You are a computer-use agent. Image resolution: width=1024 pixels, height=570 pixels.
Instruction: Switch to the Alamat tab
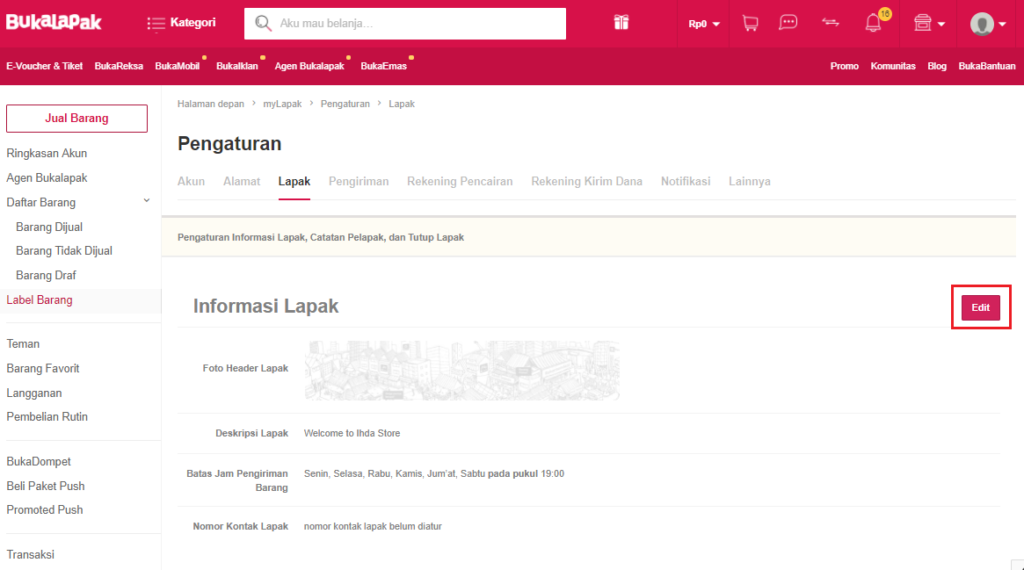(242, 182)
